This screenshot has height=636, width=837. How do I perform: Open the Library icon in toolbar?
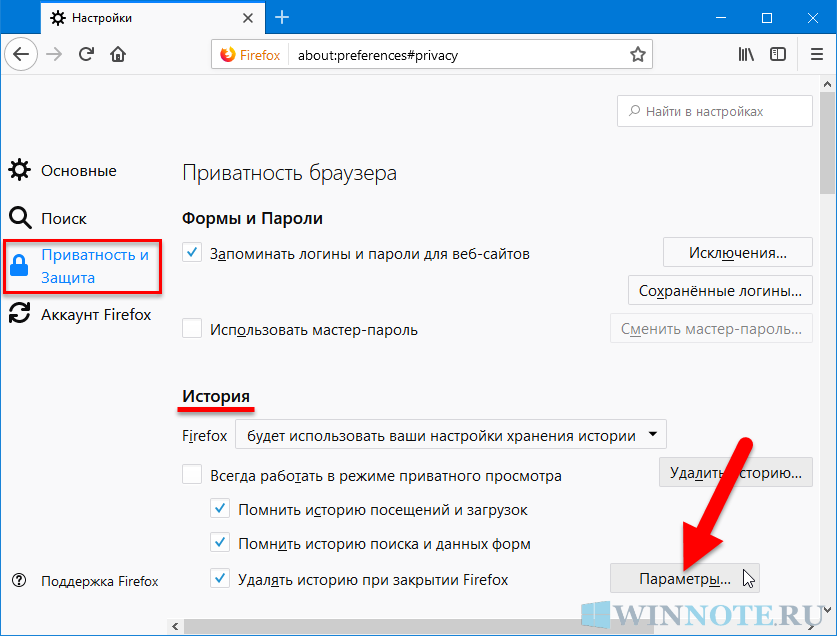tap(746, 54)
